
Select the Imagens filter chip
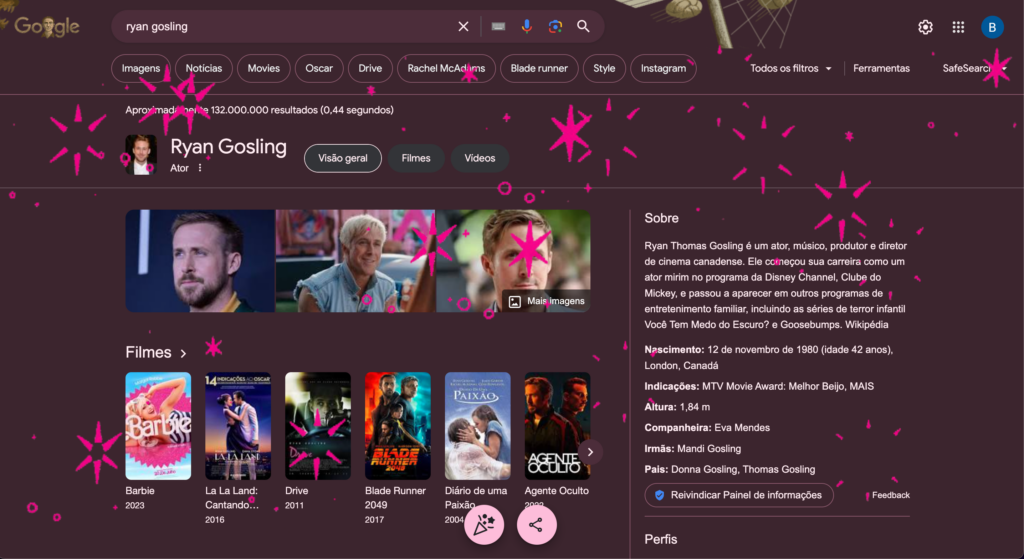pyautogui.click(x=140, y=69)
